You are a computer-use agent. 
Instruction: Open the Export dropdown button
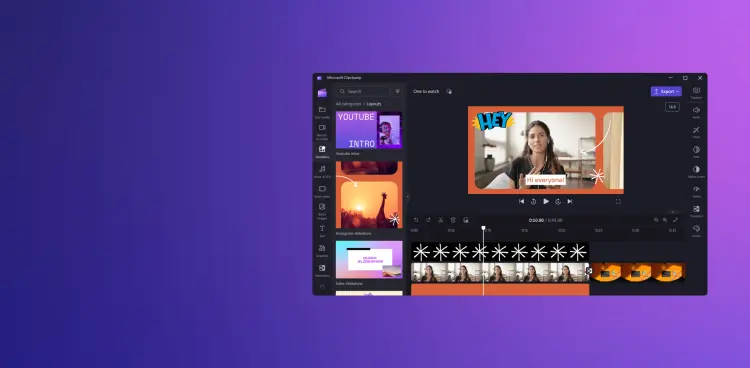click(666, 91)
